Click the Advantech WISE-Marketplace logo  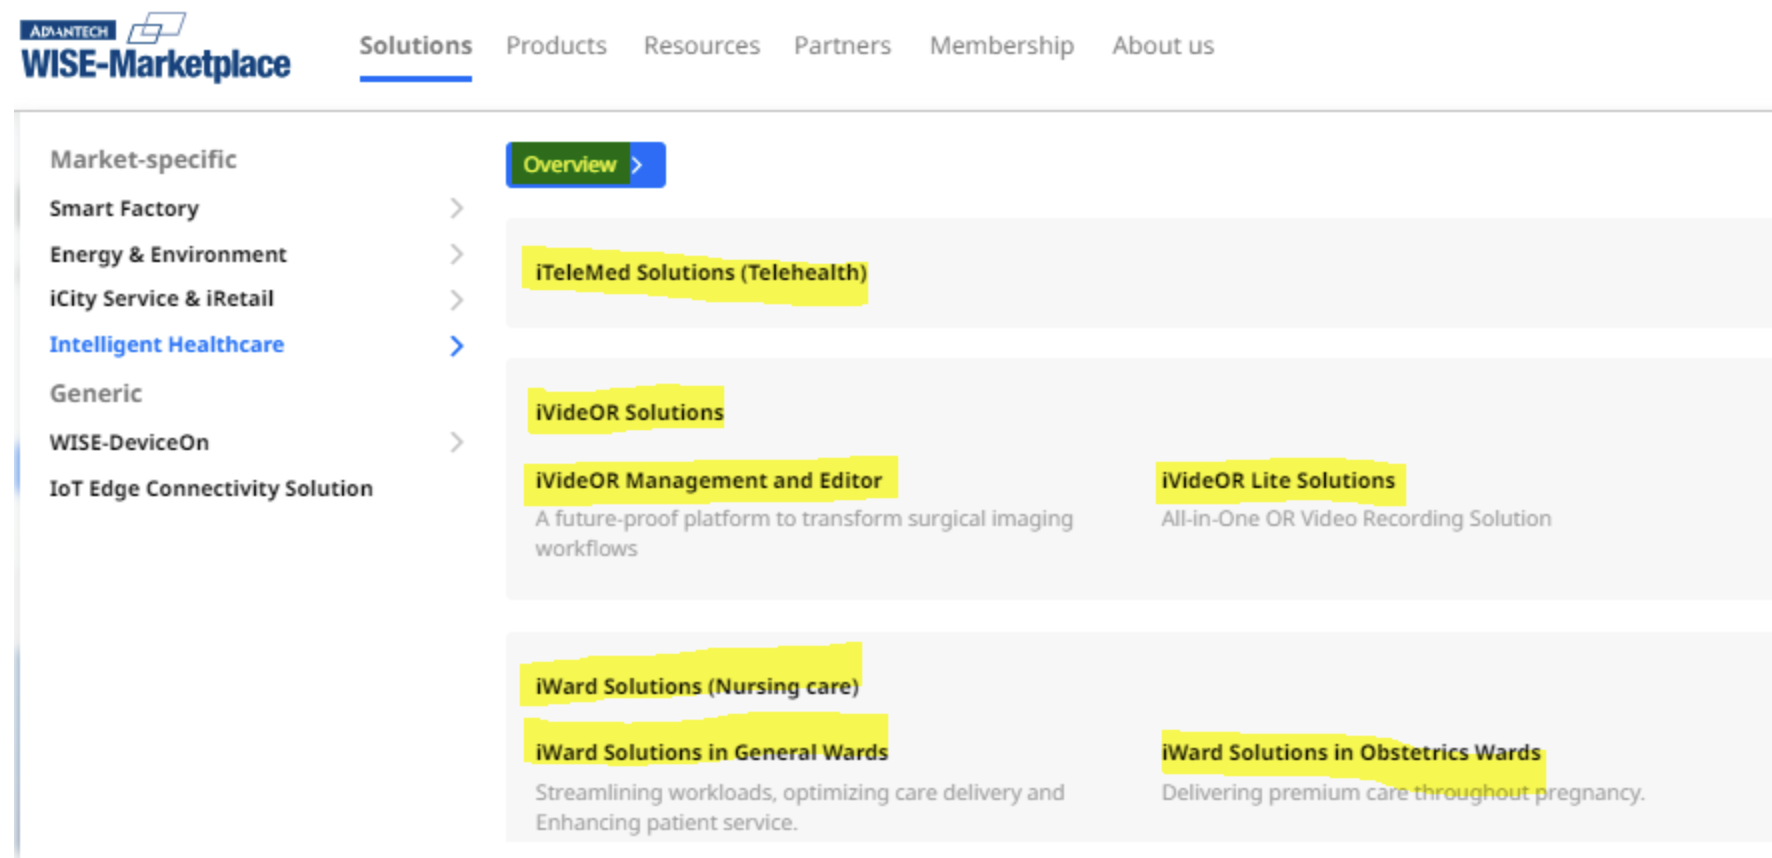155,48
